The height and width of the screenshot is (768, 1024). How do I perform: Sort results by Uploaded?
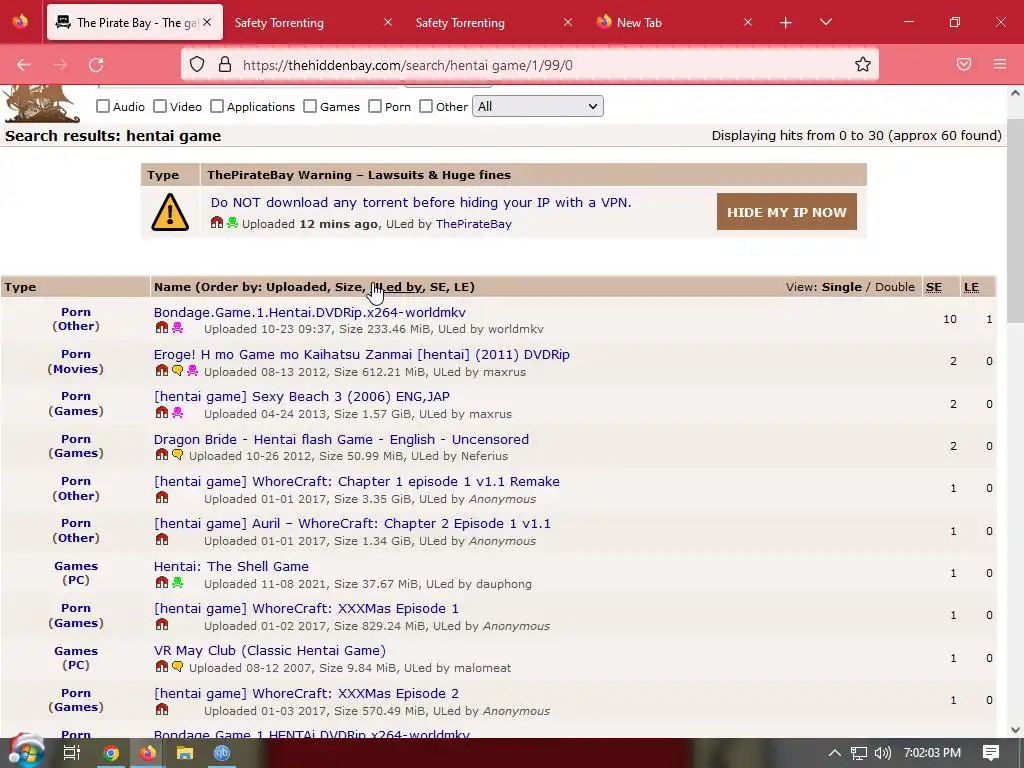pyautogui.click(x=296, y=287)
